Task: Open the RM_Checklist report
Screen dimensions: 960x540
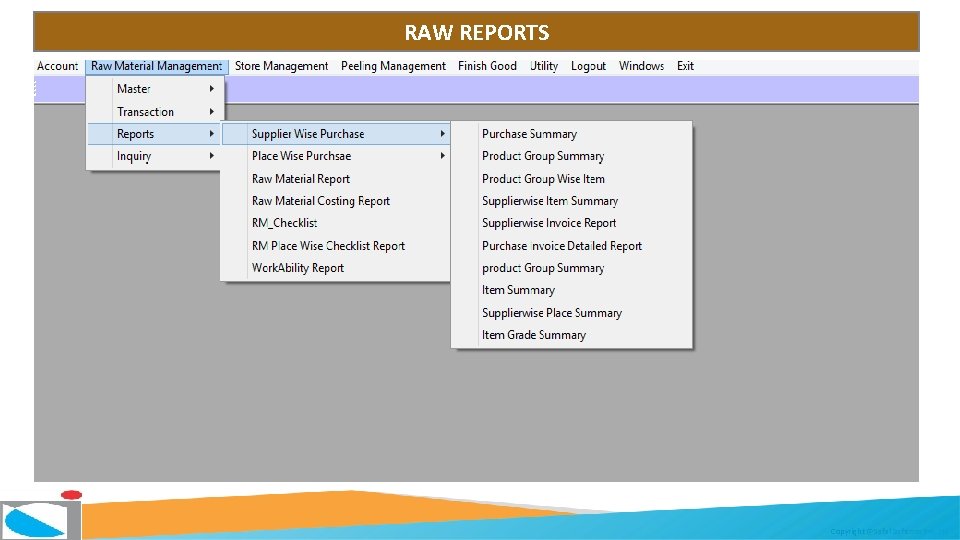Action: (x=336, y=223)
